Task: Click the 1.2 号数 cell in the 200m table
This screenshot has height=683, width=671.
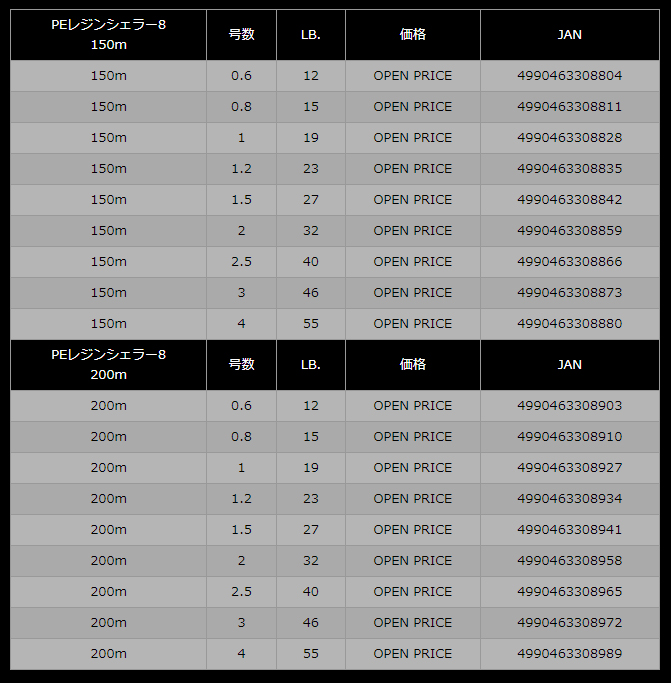Action: click(241, 499)
